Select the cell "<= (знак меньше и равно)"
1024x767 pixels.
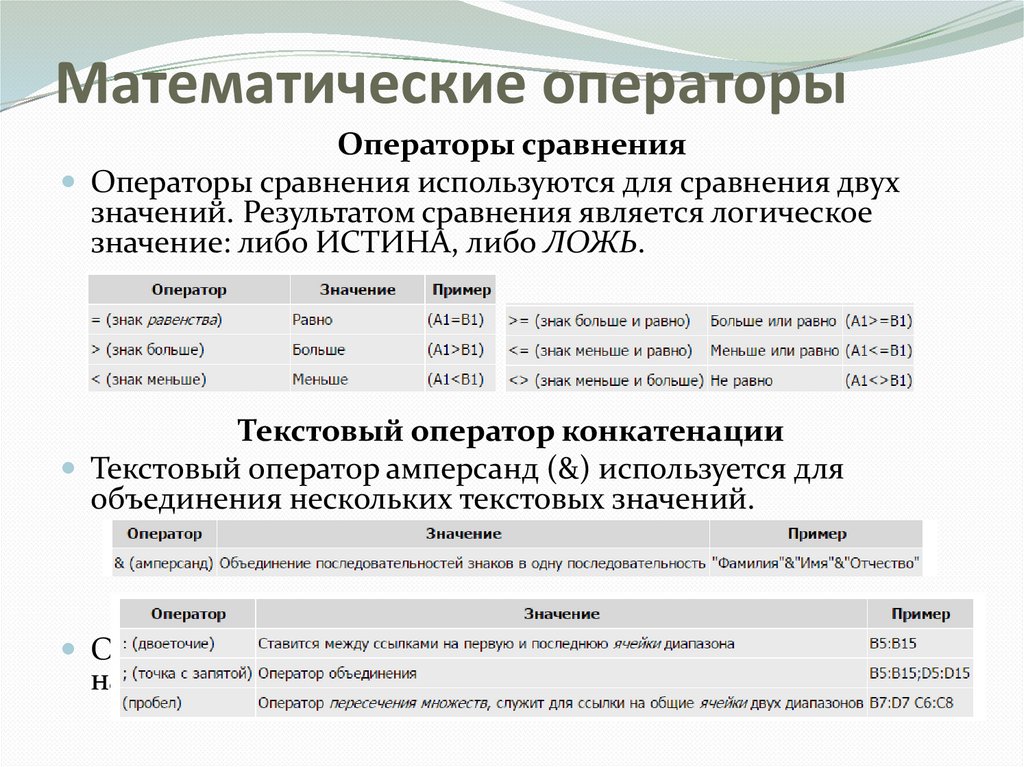606,351
